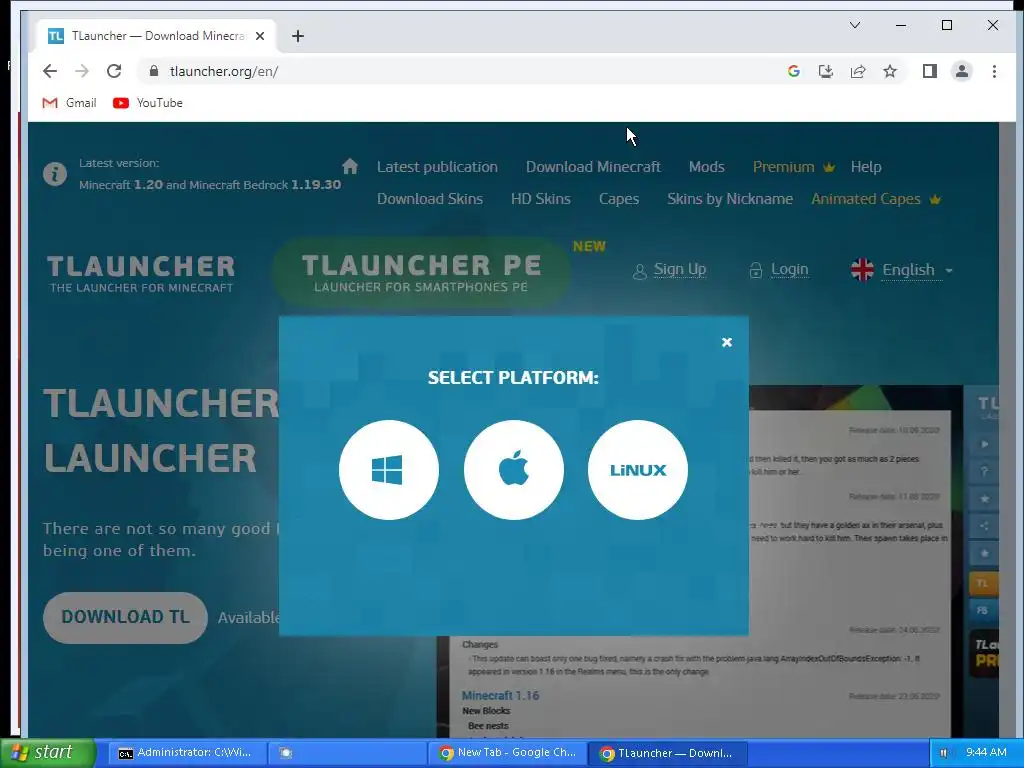Open Download Skins menu item
The image size is (1024, 768).
click(x=430, y=199)
